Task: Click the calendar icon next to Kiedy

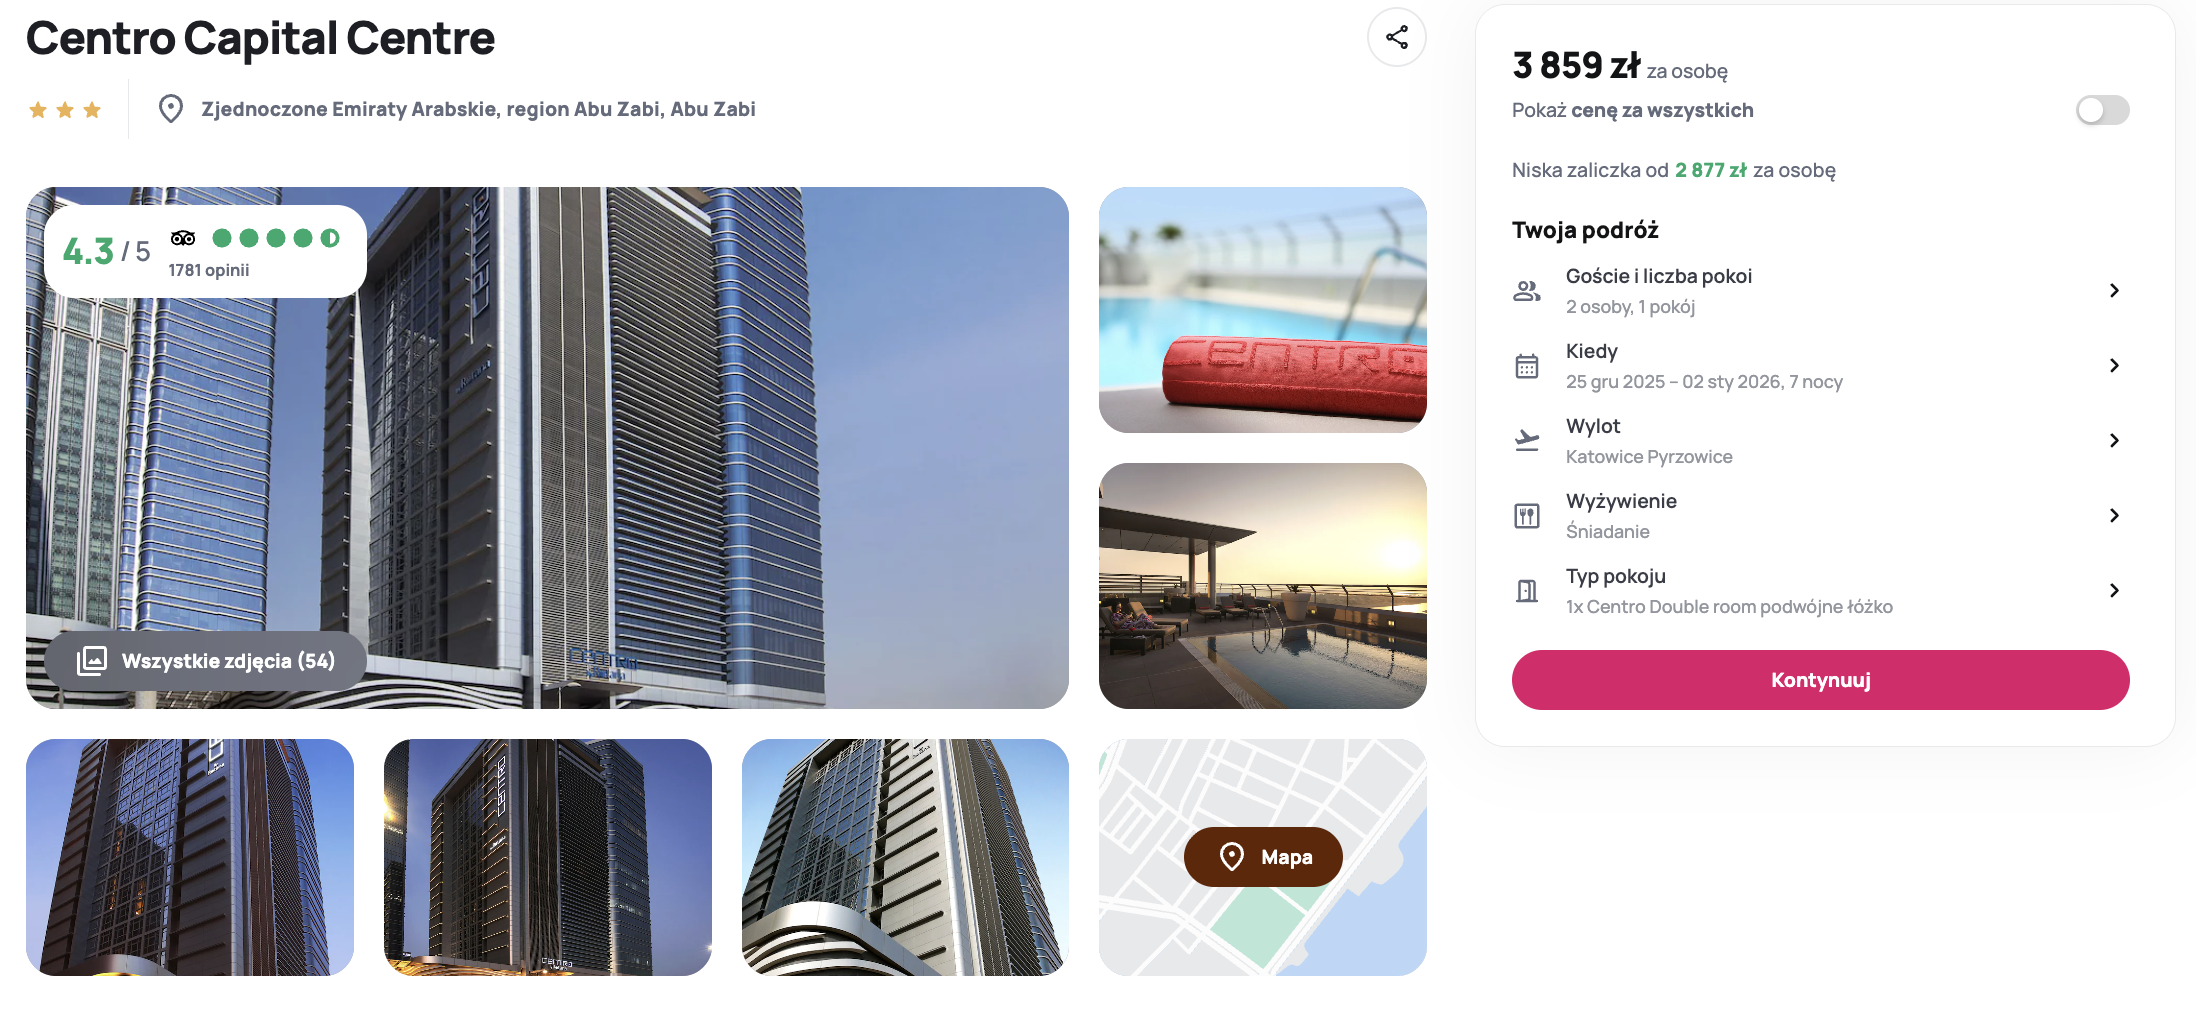Action: pyautogui.click(x=1527, y=366)
